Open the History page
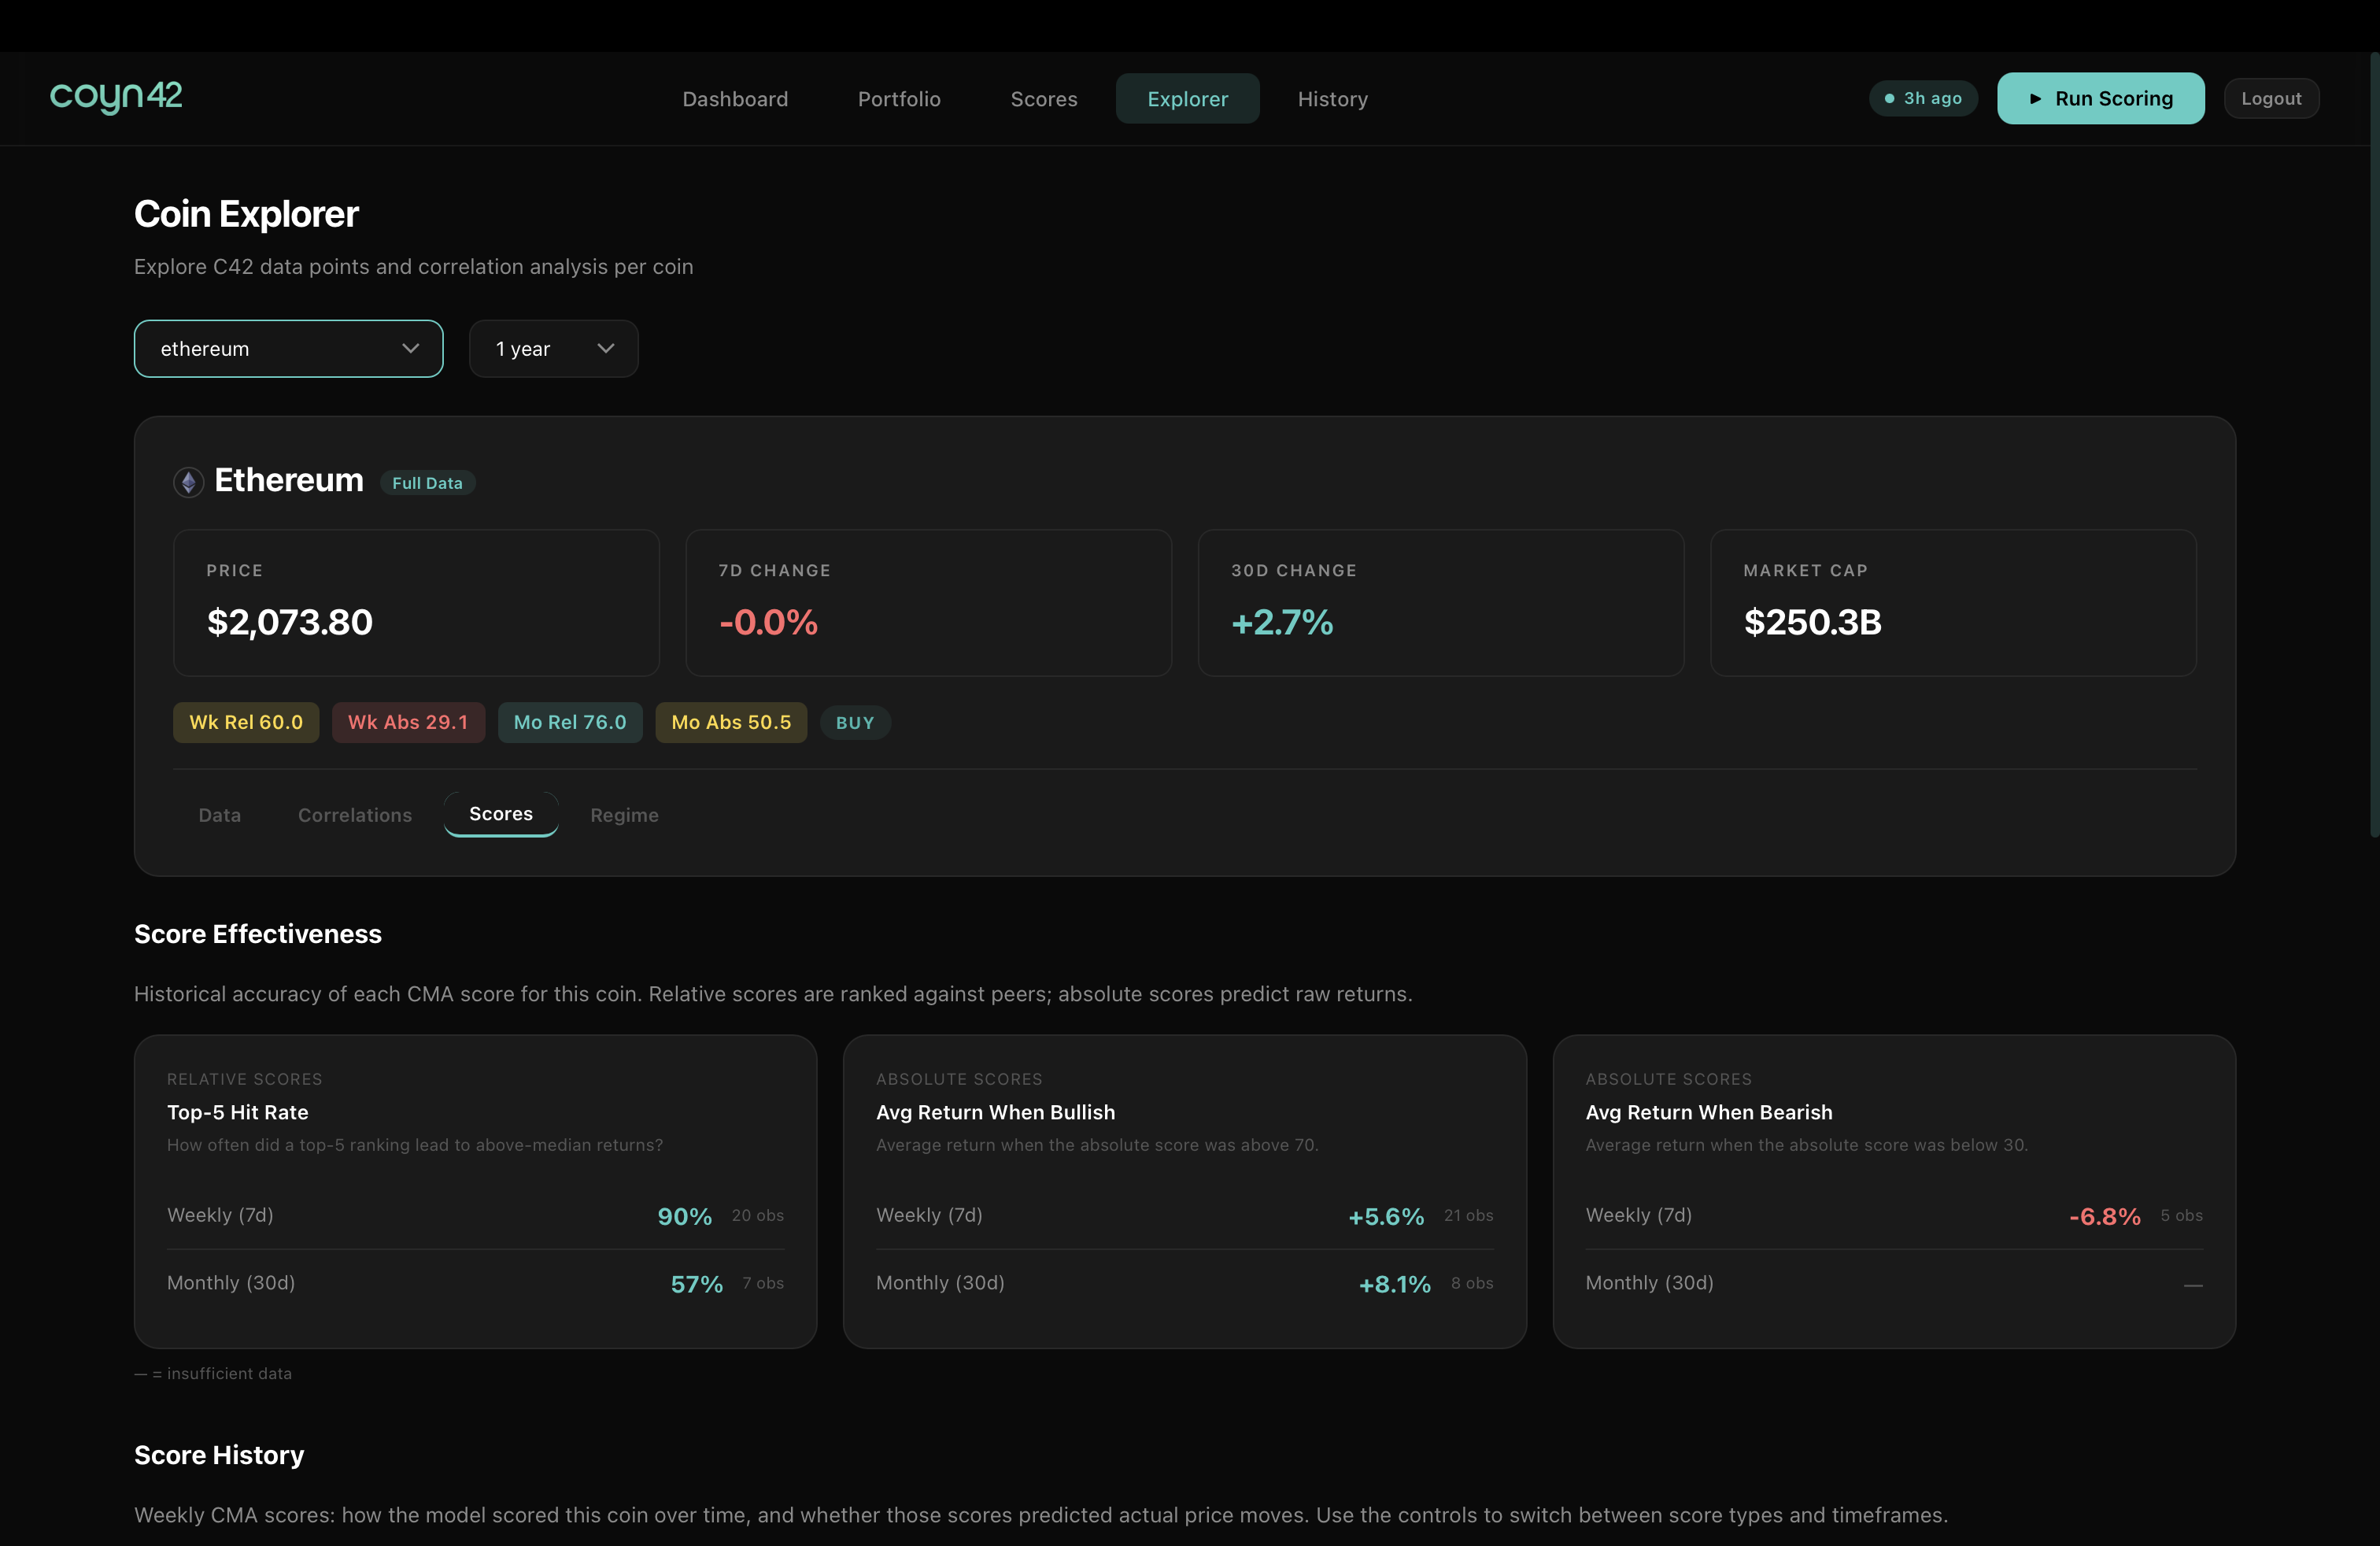The width and height of the screenshot is (2380, 1546). [x=1333, y=98]
